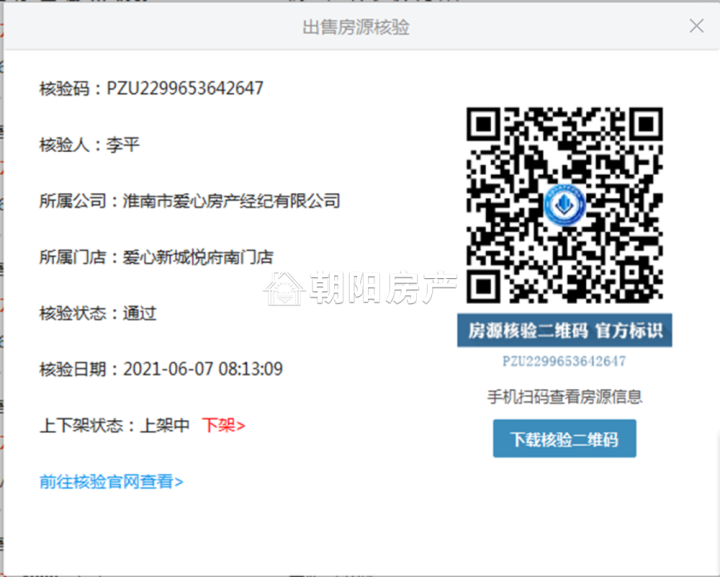Click the 爱心新城悦府南门店 store name
This screenshot has width=720, height=577.
[198, 257]
